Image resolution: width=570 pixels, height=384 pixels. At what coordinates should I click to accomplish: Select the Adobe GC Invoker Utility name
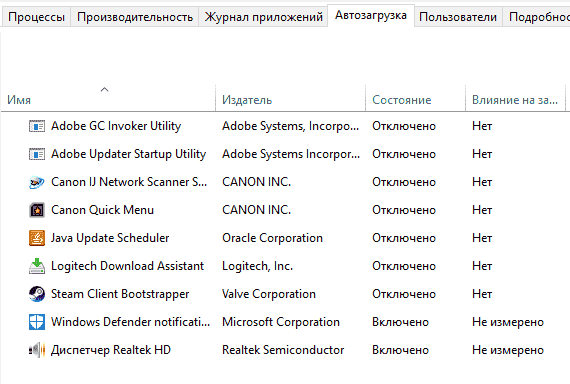(116, 126)
